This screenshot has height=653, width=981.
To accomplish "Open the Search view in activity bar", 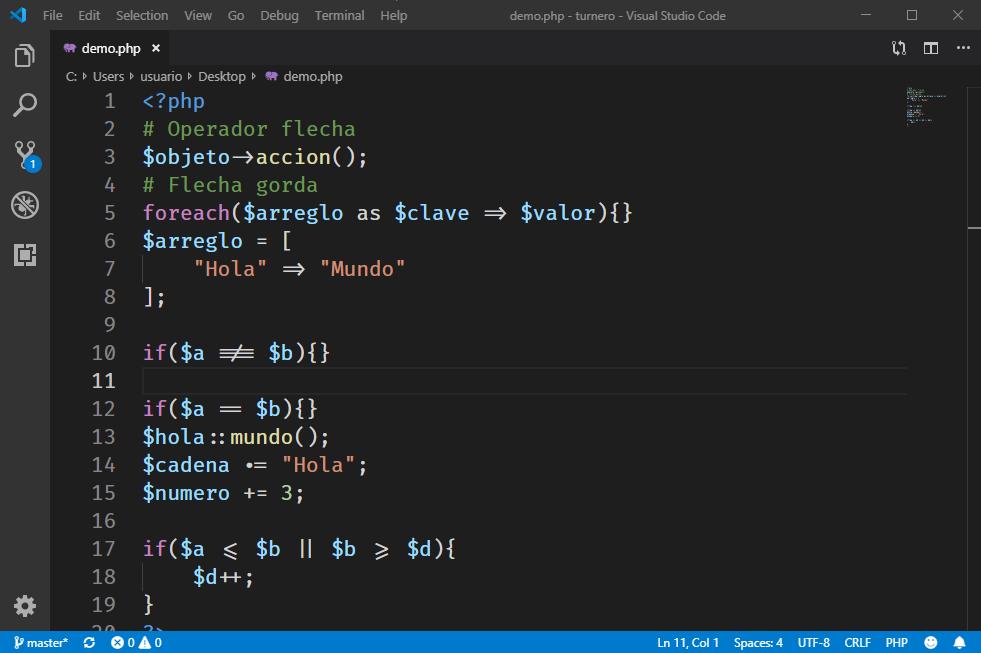I will click(x=24, y=105).
